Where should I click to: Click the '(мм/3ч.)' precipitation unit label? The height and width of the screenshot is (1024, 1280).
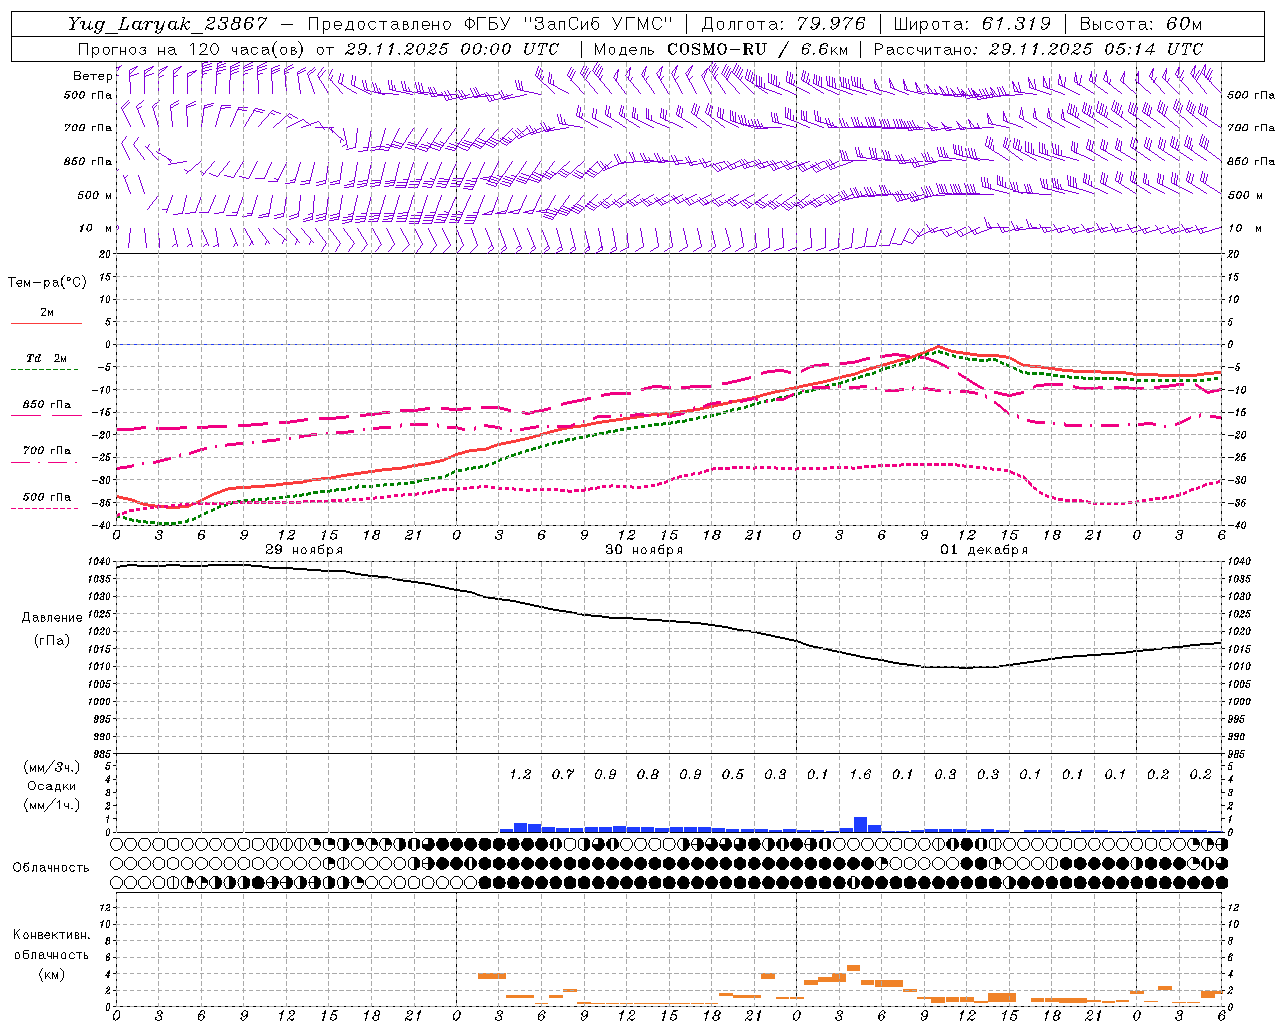[52, 767]
